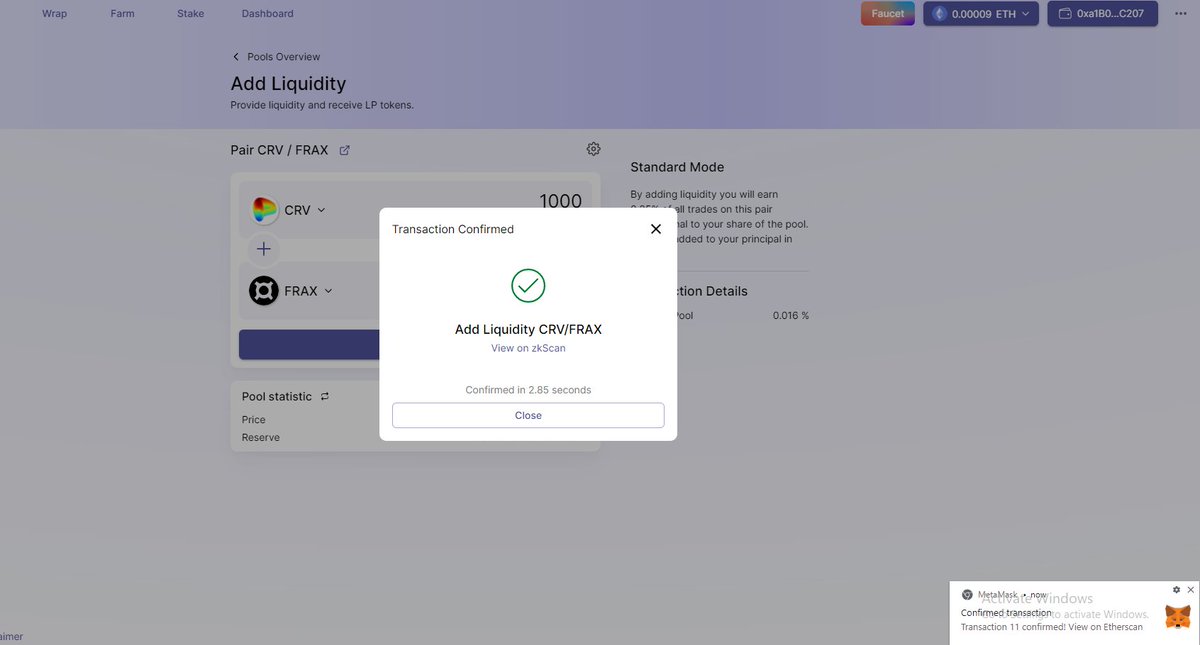Close the MetaMask notification
The height and width of the screenshot is (645, 1200).
1190,590
